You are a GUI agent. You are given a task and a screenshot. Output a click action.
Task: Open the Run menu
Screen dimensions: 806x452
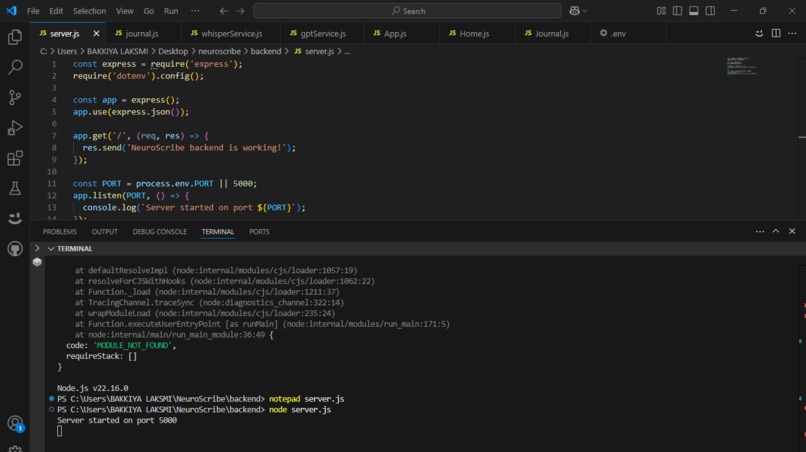[171, 11]
